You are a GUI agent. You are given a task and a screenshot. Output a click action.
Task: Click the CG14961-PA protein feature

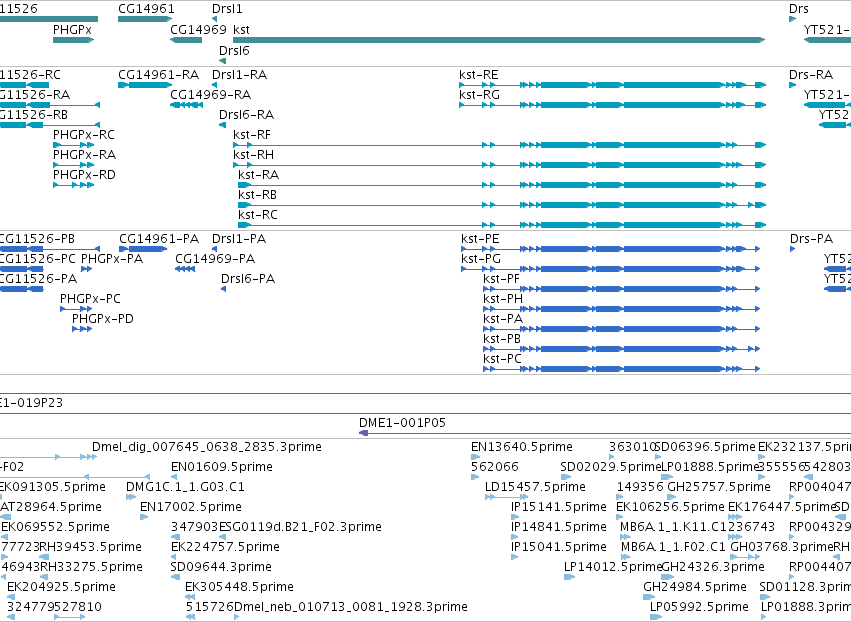pyautogui.click(x=143, y=249)
